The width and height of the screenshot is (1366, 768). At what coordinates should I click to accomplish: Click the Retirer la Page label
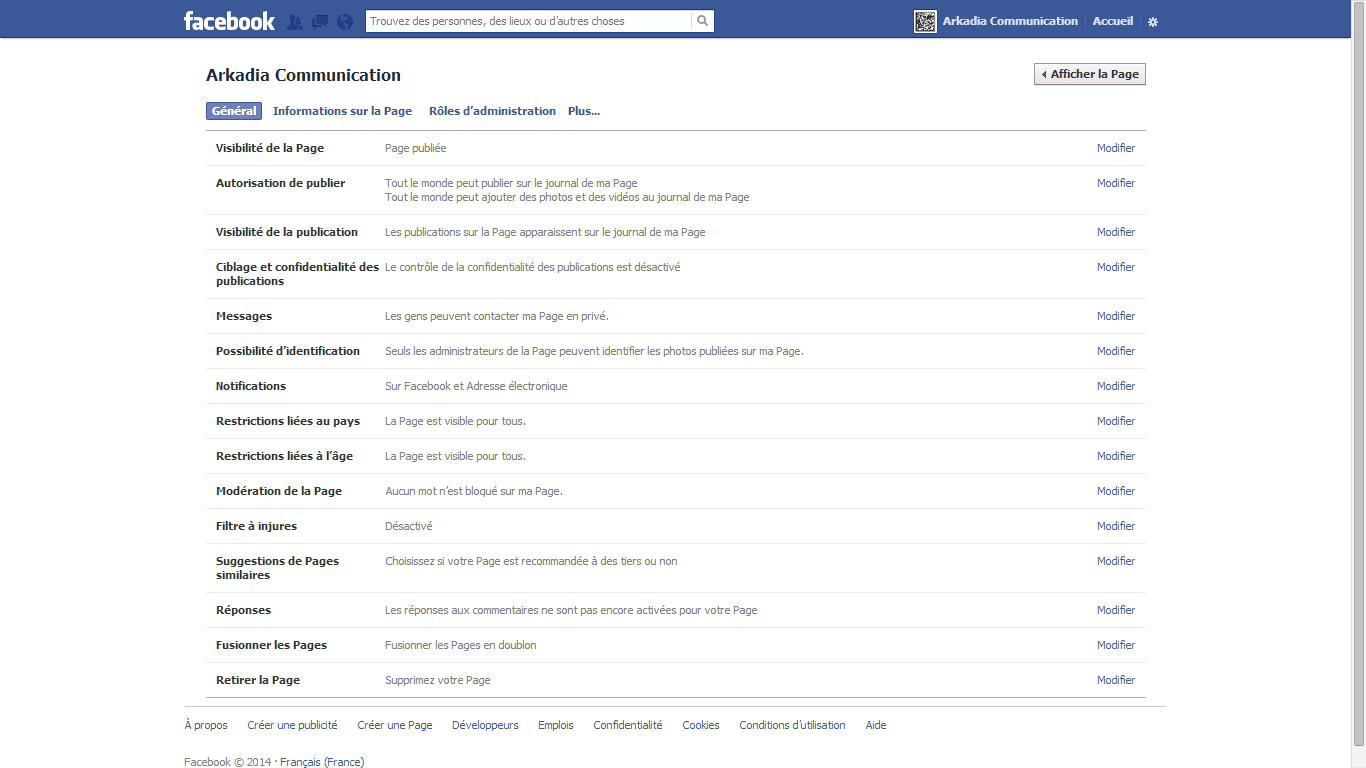258,680
